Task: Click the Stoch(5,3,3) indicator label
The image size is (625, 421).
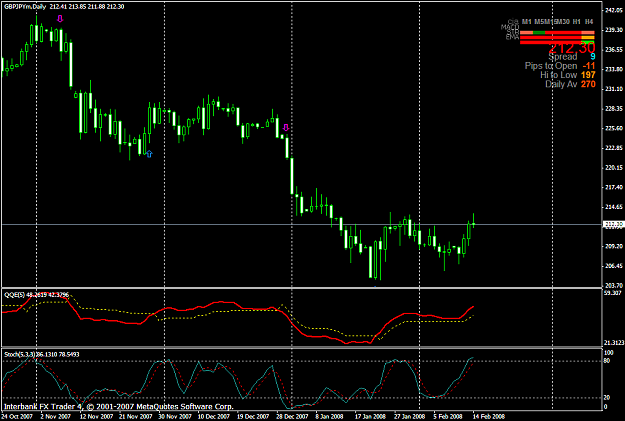Action: [x=20, y=354]
